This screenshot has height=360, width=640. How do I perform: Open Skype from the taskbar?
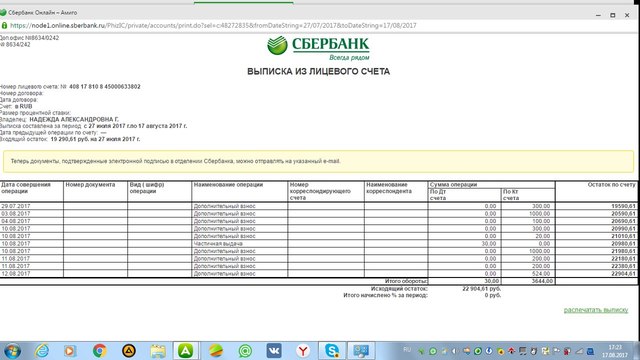click(332, 351)
